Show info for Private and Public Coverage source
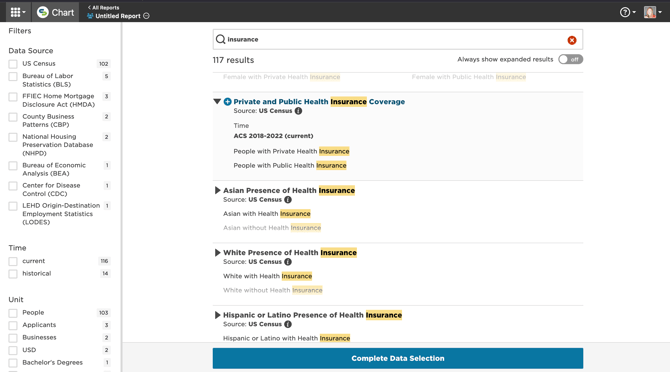Image resolution: width=670 pixels, height=372 pixels. 298,111
